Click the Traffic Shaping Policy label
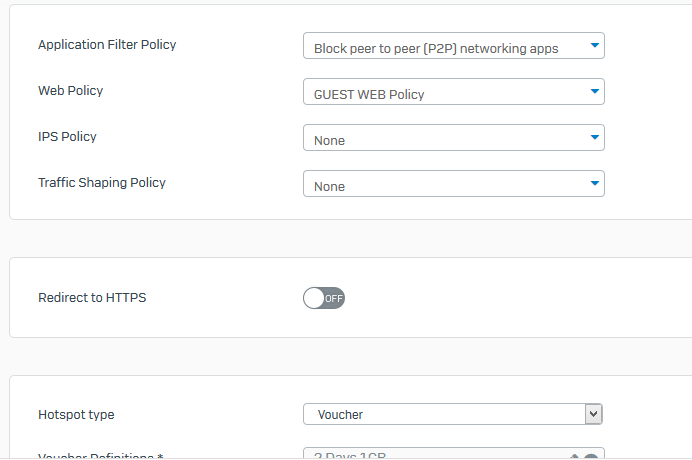 click(x=102, y=183)
